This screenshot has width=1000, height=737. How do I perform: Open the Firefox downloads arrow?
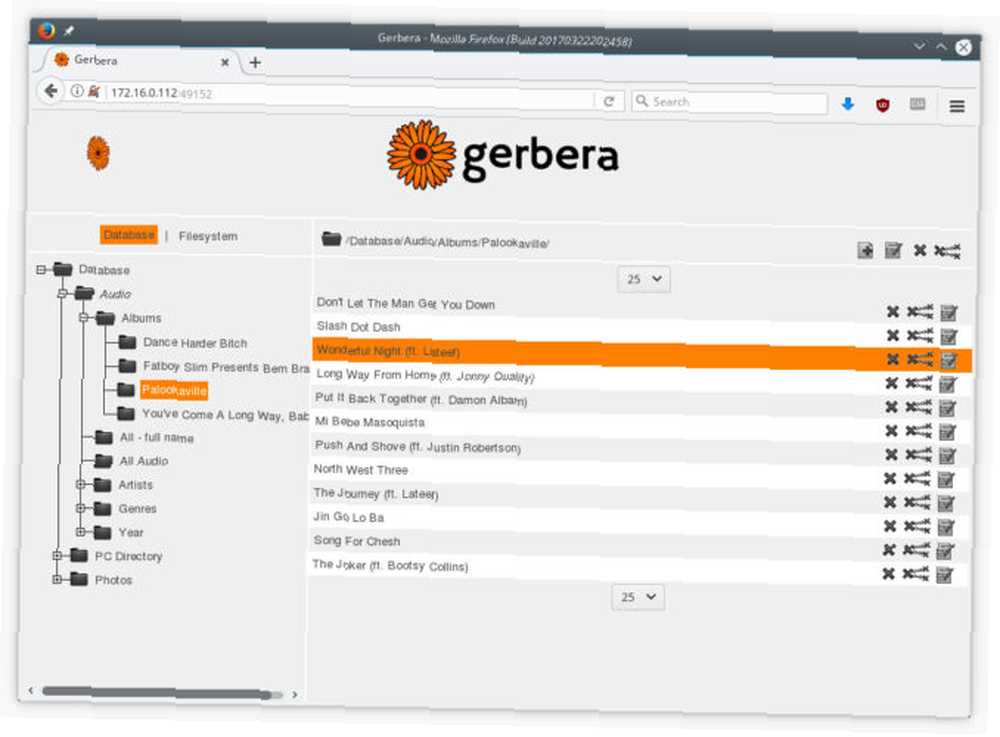coord(848,104)
